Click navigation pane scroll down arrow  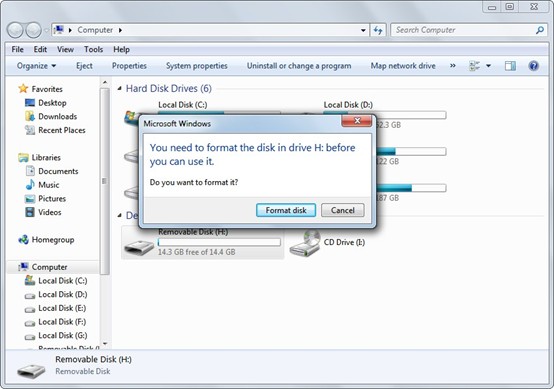tap(105, 344)
